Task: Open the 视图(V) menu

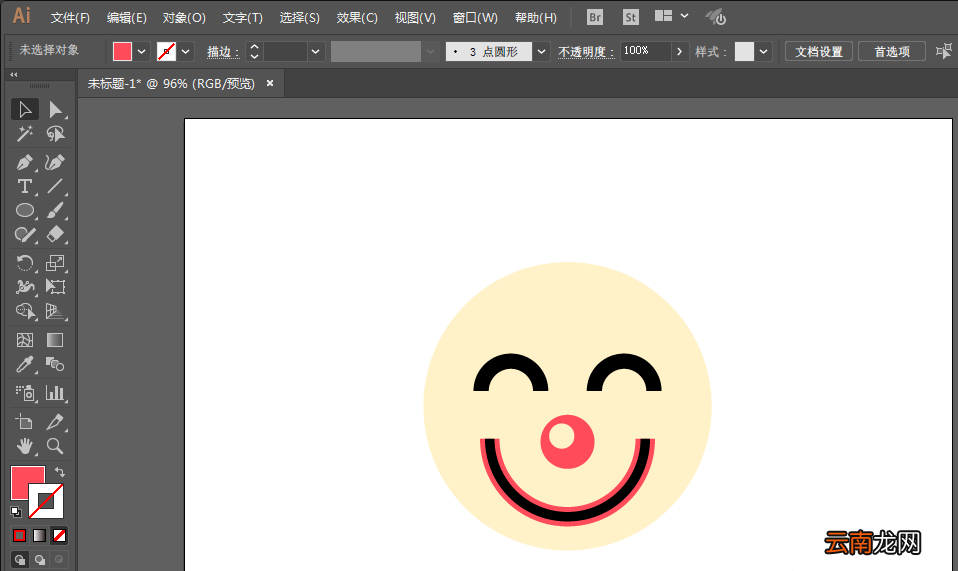Action: coord(415,18)
